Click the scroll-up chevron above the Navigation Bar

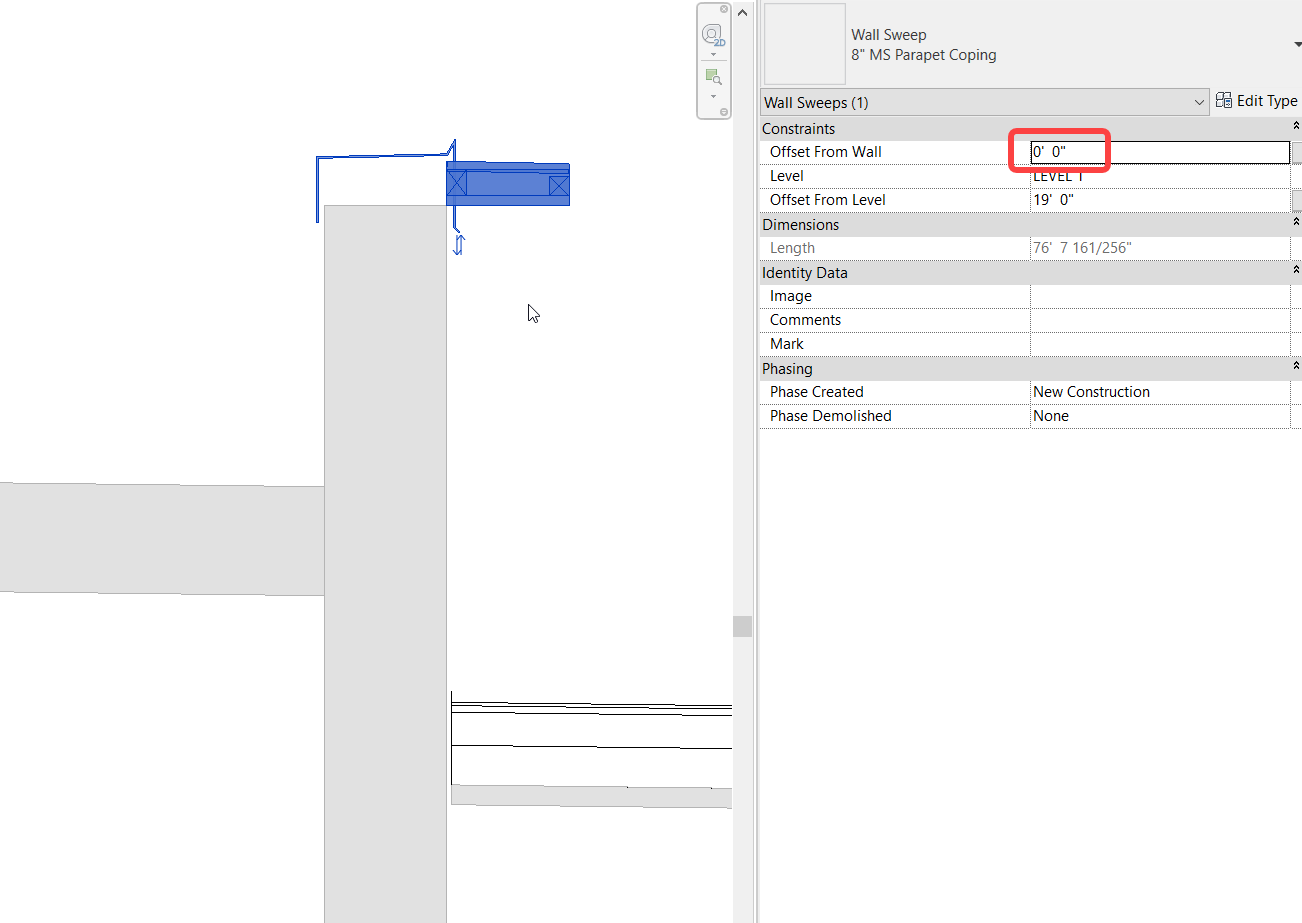(x=742, y=12)
